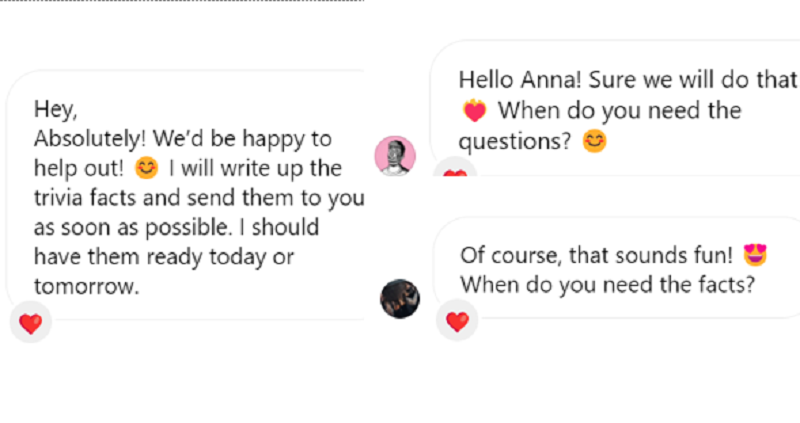The image size is (800, 423).
Task: Click 'have them ready today or' line
Action: click(163, 257)
